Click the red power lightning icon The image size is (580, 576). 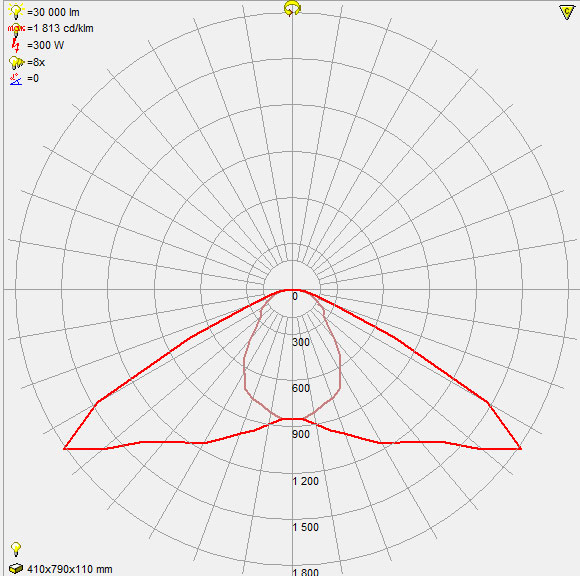tap(15, 45)
